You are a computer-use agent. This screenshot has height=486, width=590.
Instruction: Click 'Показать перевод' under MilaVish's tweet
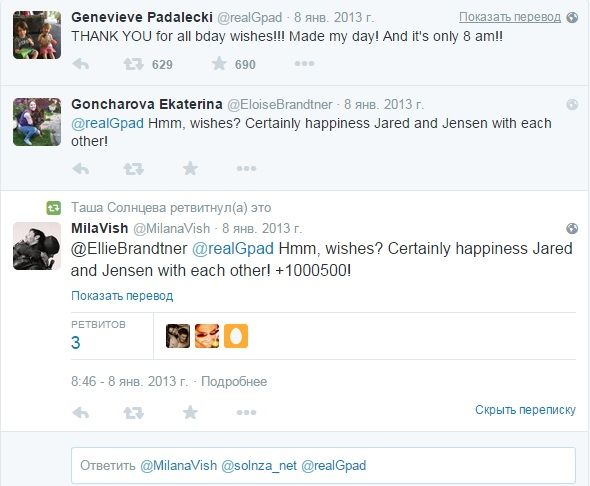[x=122, y=296]
